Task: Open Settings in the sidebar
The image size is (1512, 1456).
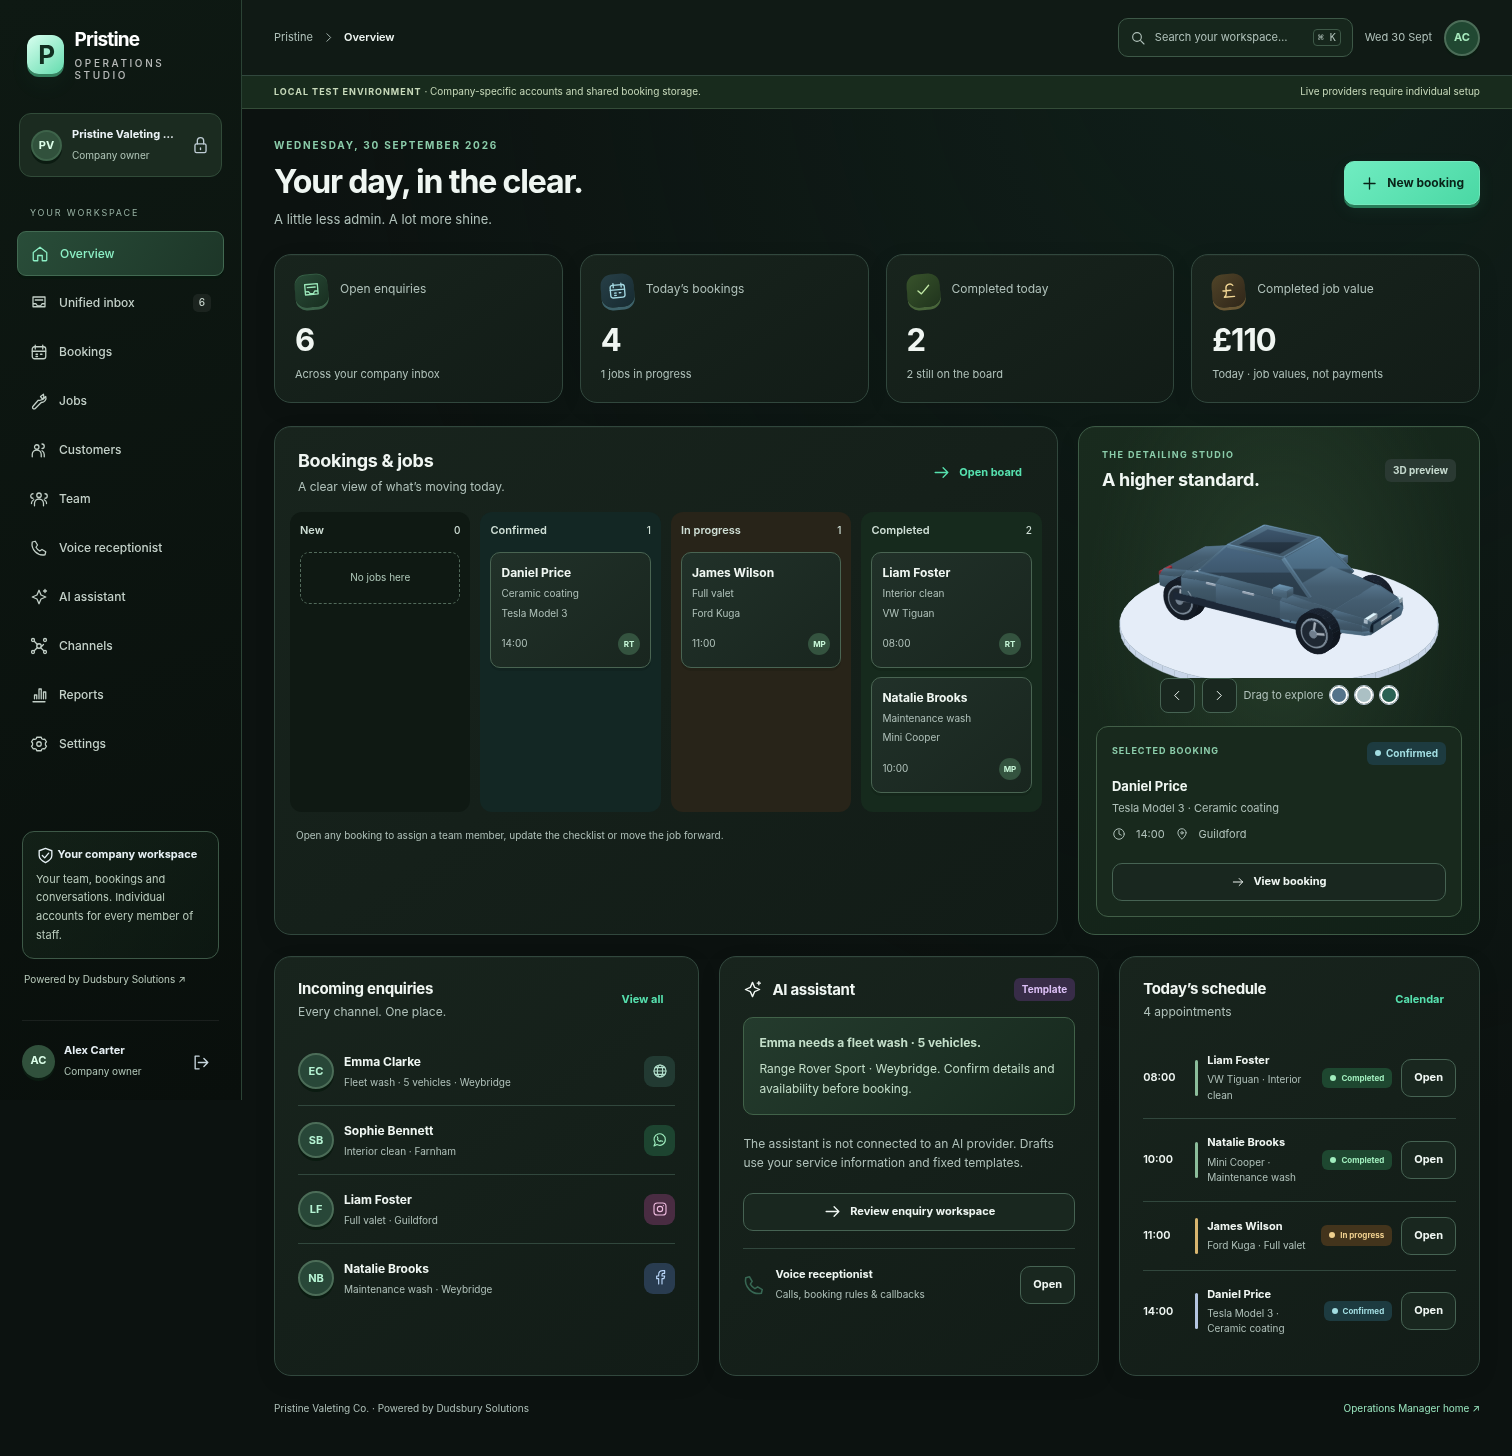Action: 120,743
